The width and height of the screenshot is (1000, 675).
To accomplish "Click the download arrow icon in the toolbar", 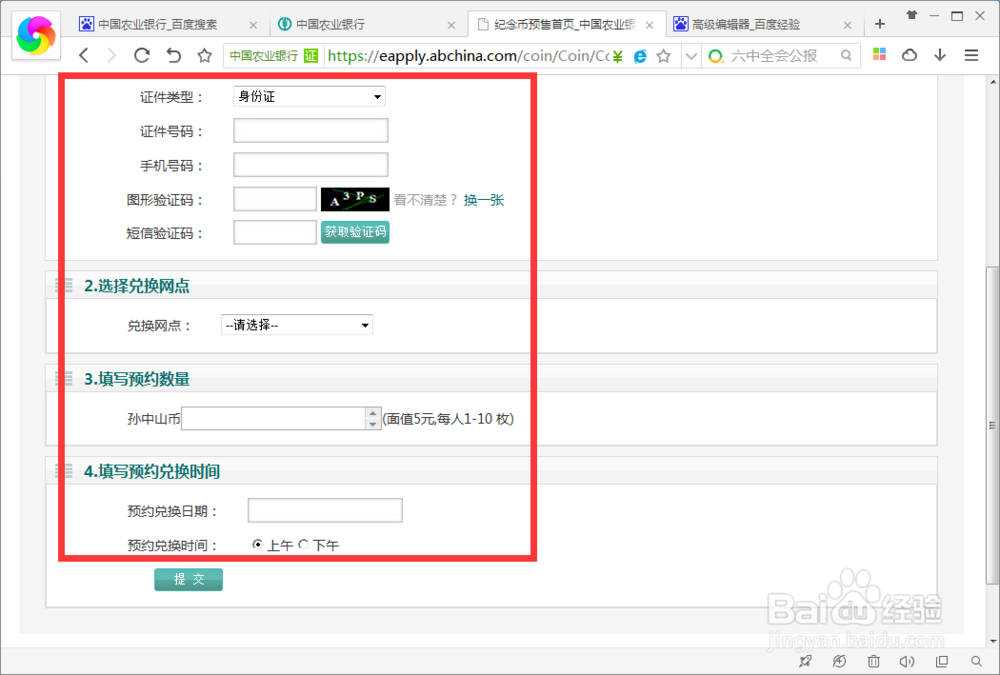I will pyautogui.click(x=939, y=56).
